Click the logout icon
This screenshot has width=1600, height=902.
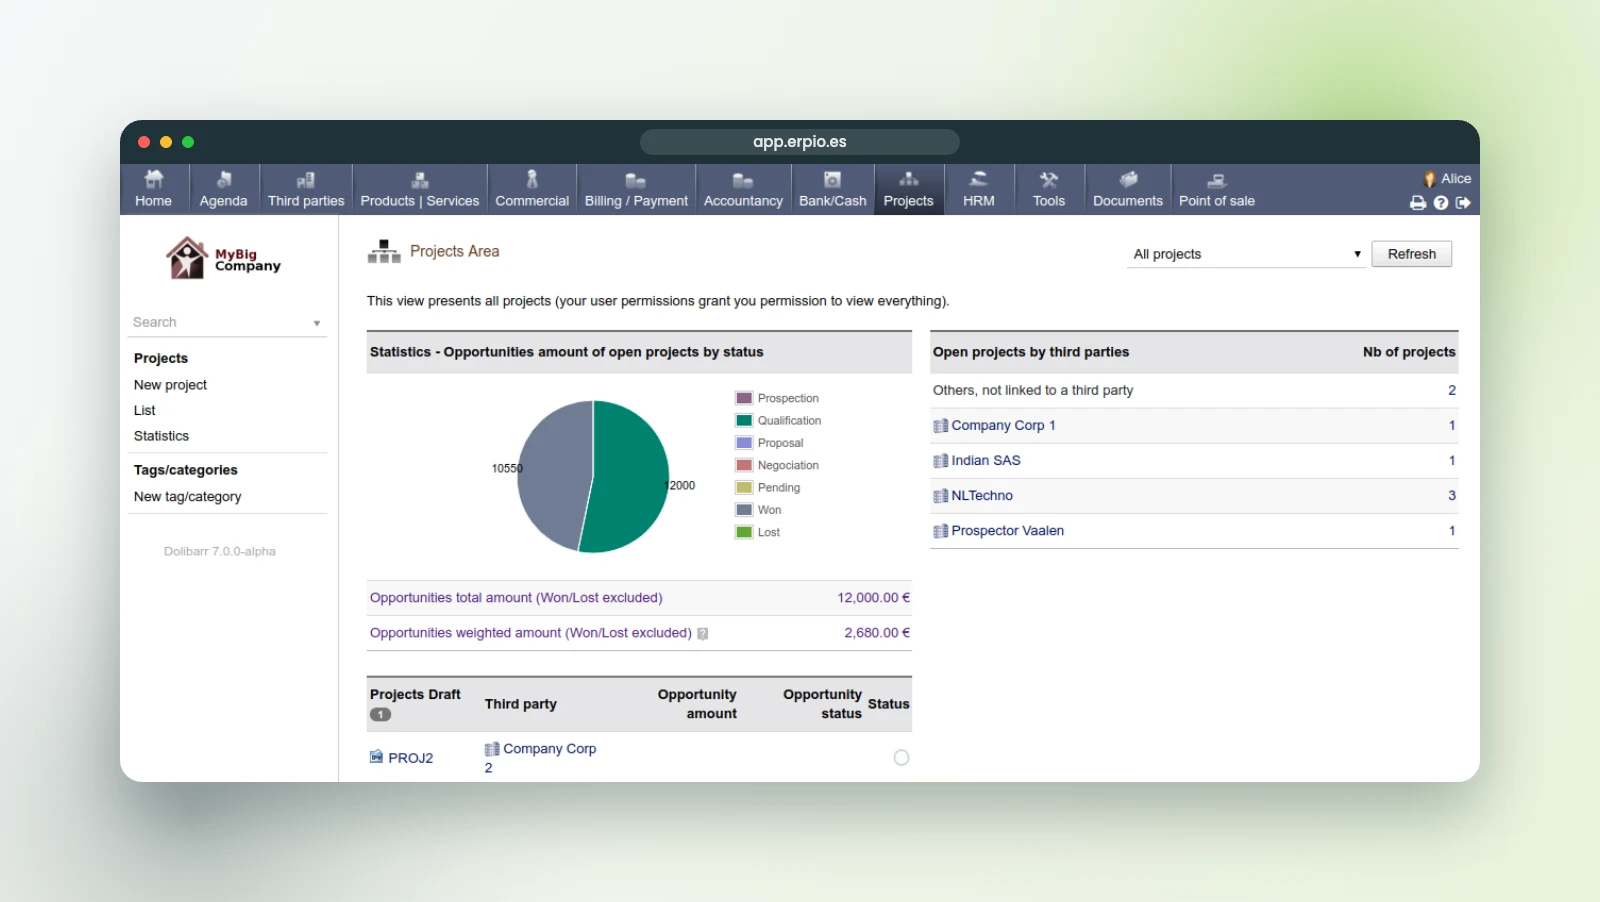pyautogui.click(x=1463, y=203)
